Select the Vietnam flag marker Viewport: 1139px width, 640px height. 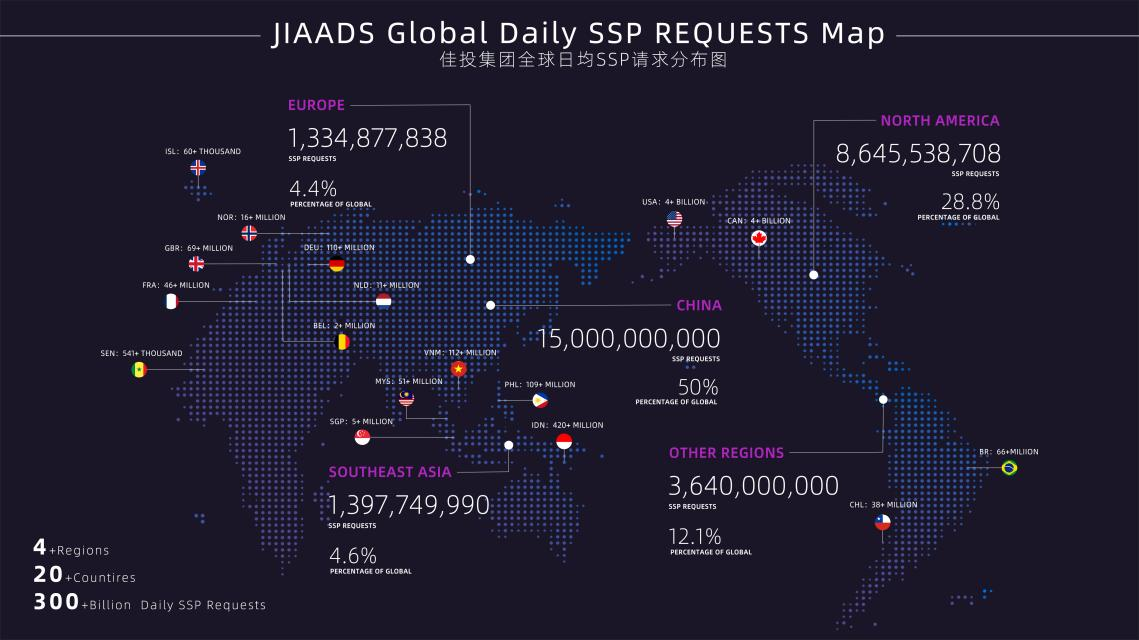click(459, 369)
